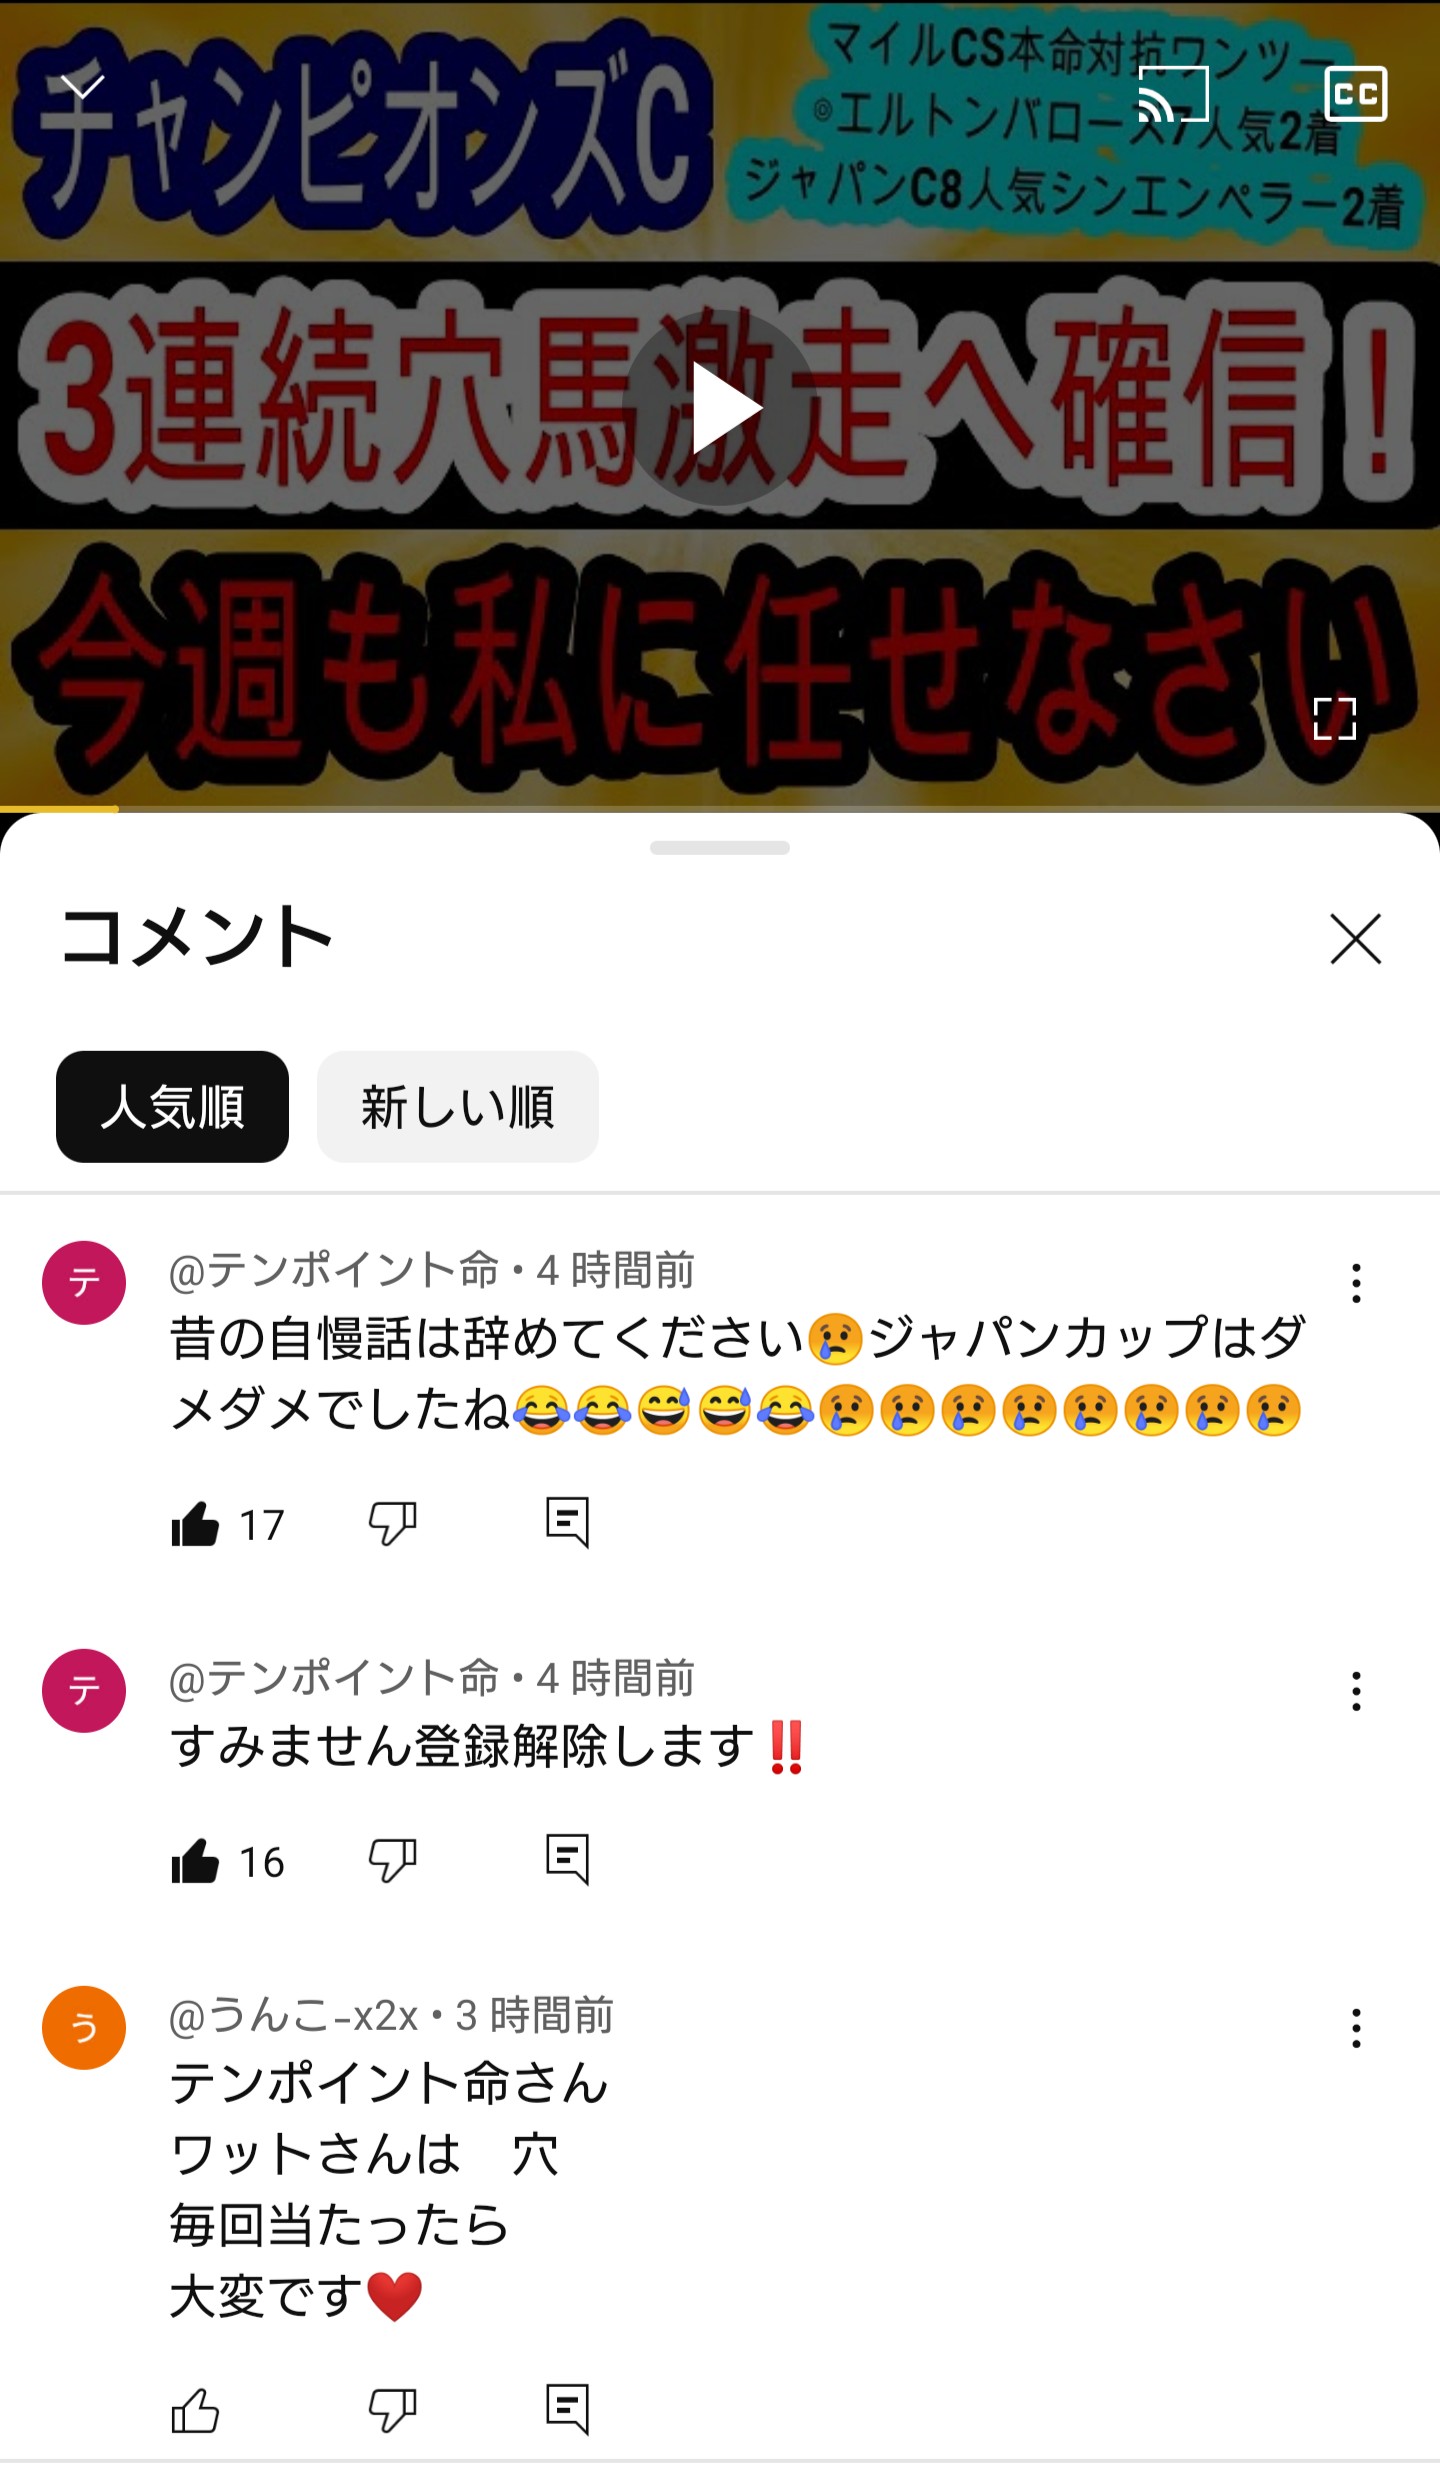The width and height of the screenshot is (1440, 2473).
Task: Like the うんこ-x2x comment
Action: 195,2410
